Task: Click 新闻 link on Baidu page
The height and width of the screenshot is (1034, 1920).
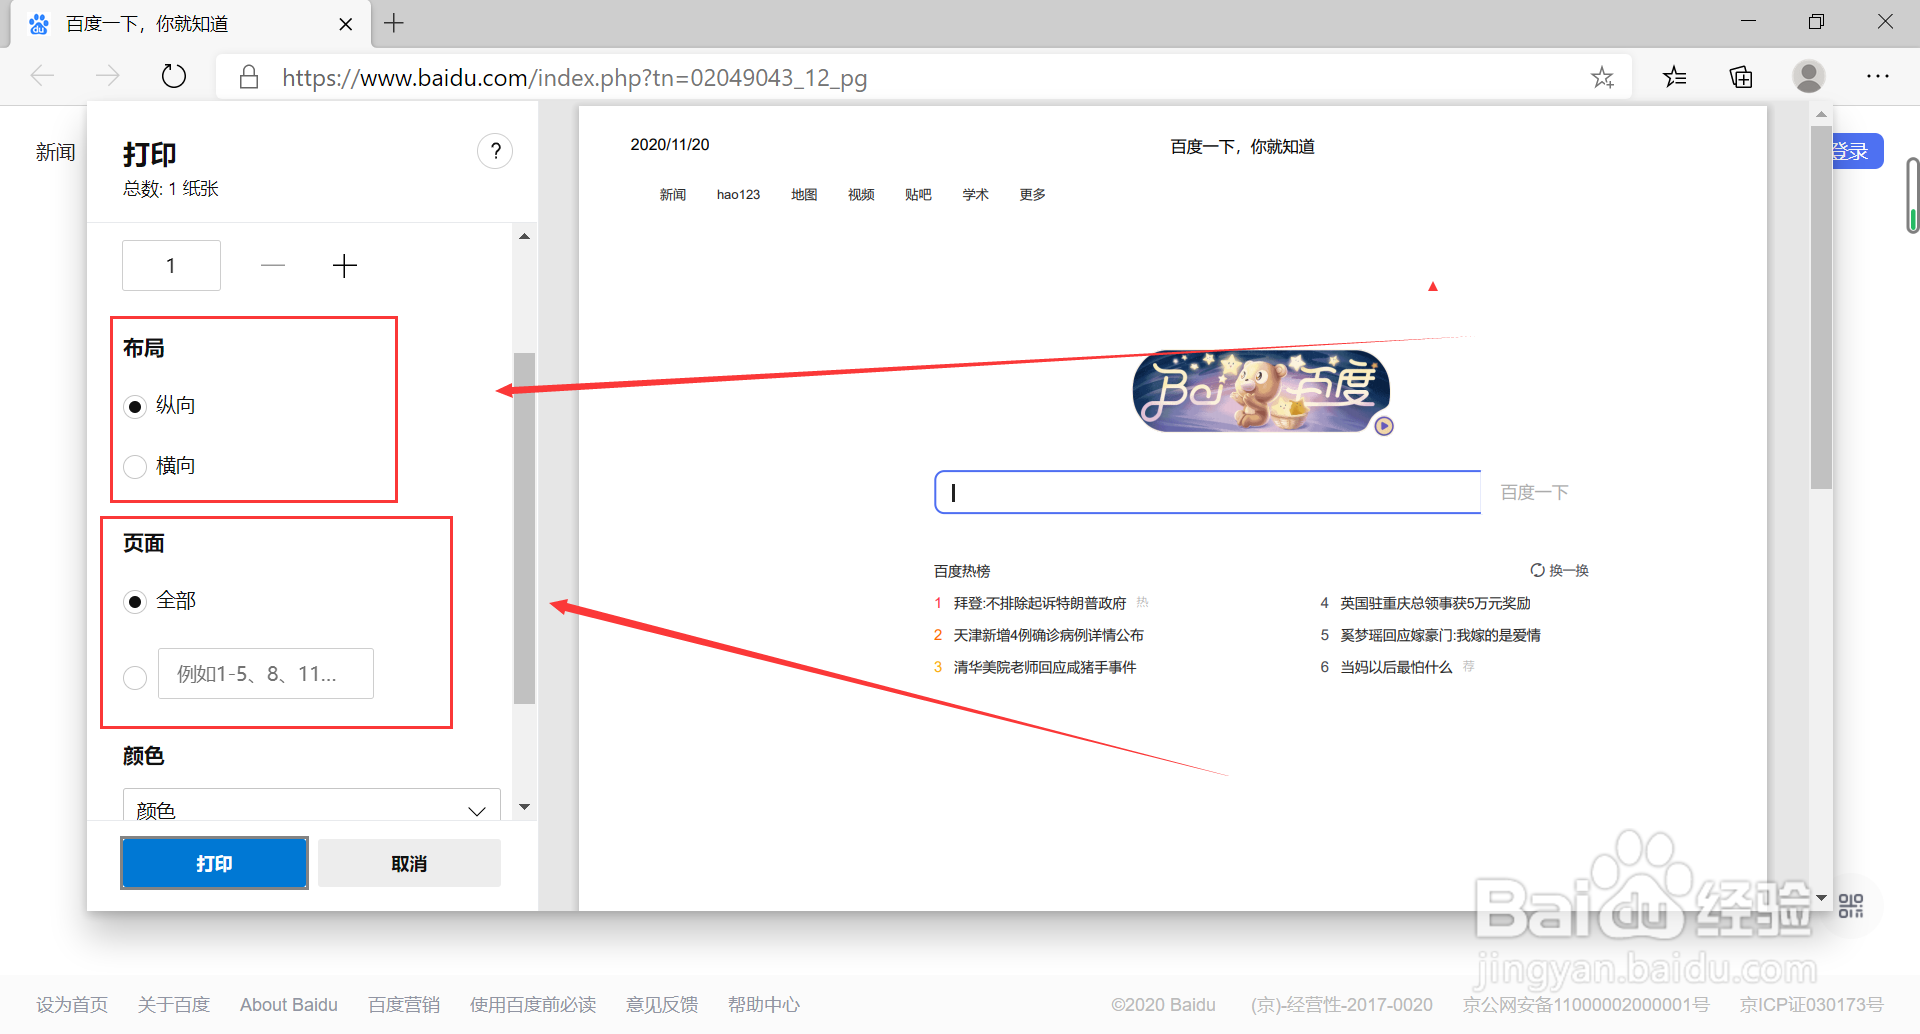Action: coord(55,152)
